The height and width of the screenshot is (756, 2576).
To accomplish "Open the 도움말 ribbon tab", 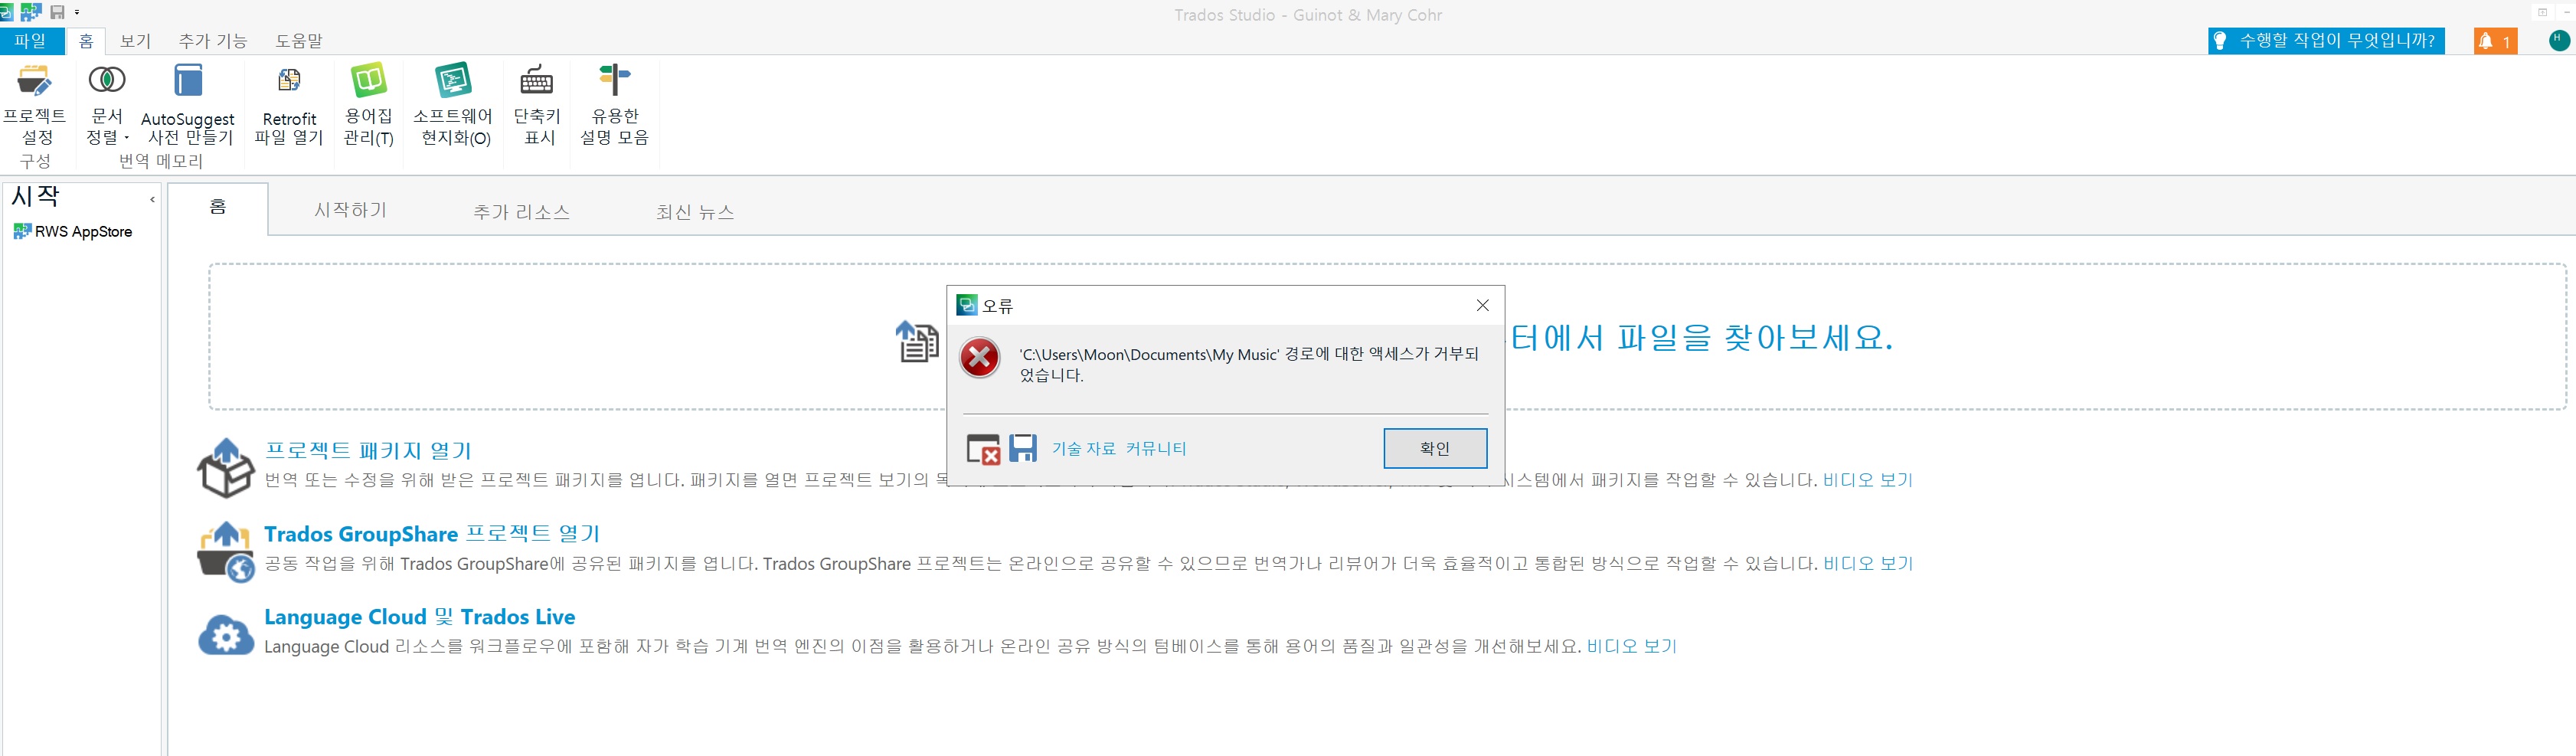I will pyautogui.click(x=299, y=41).
